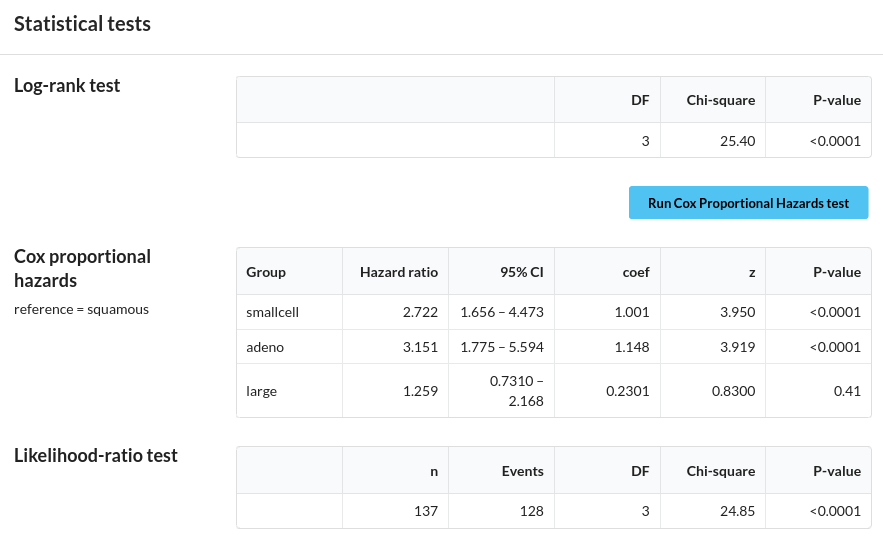Screen dimensions: 883x538
Task: Select the 'large' group row label
Action: pos(261,391)
